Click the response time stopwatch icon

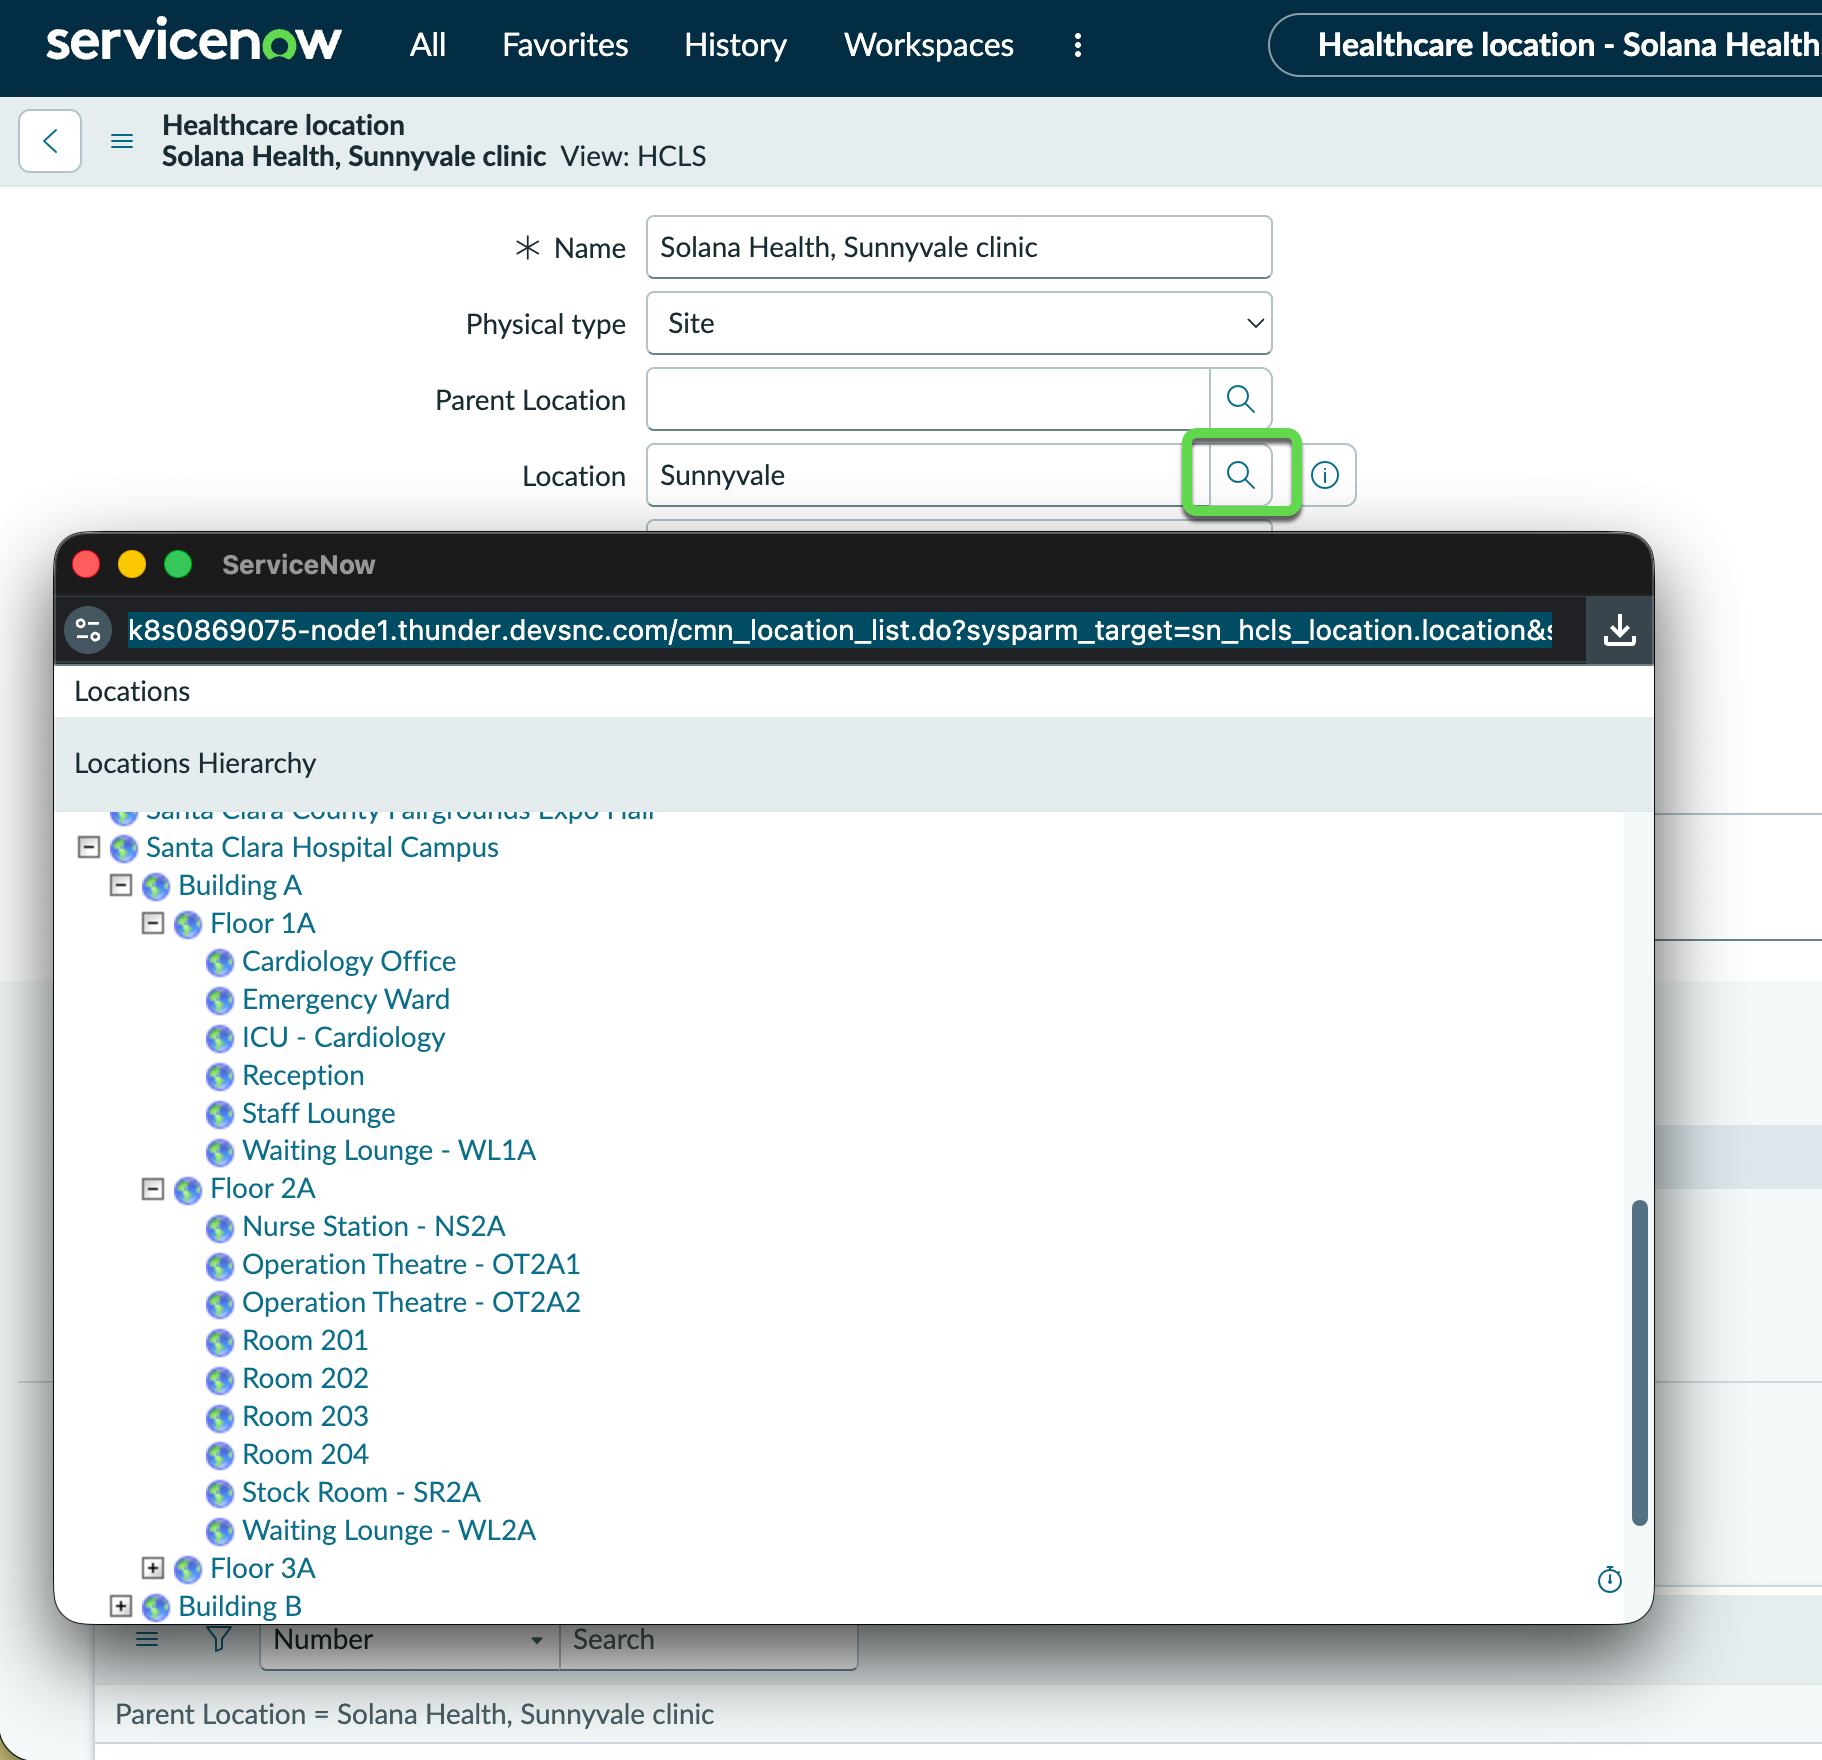(1610, 1579)
